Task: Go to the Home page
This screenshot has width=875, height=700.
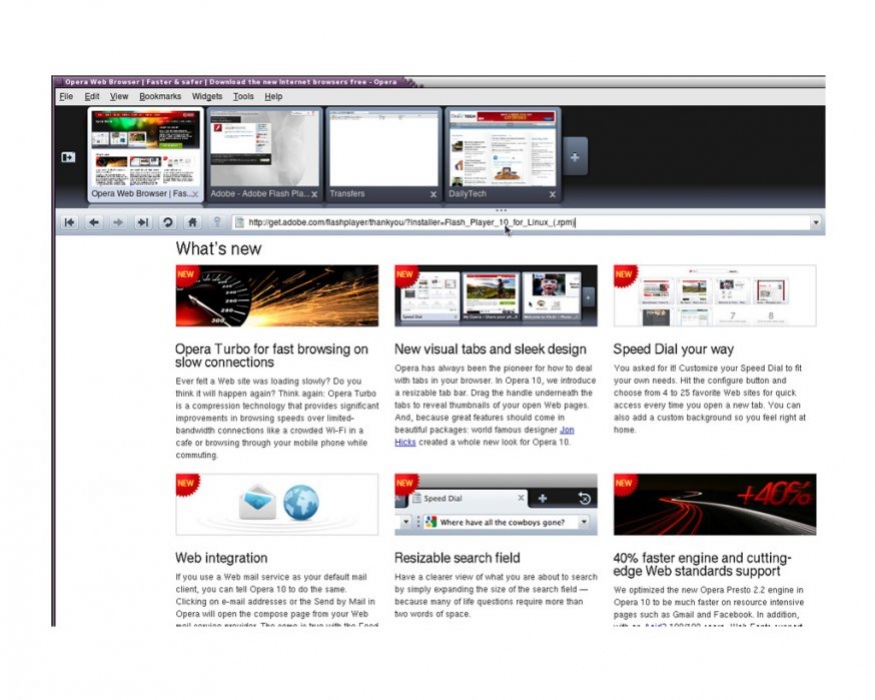Action: point(192,223)
